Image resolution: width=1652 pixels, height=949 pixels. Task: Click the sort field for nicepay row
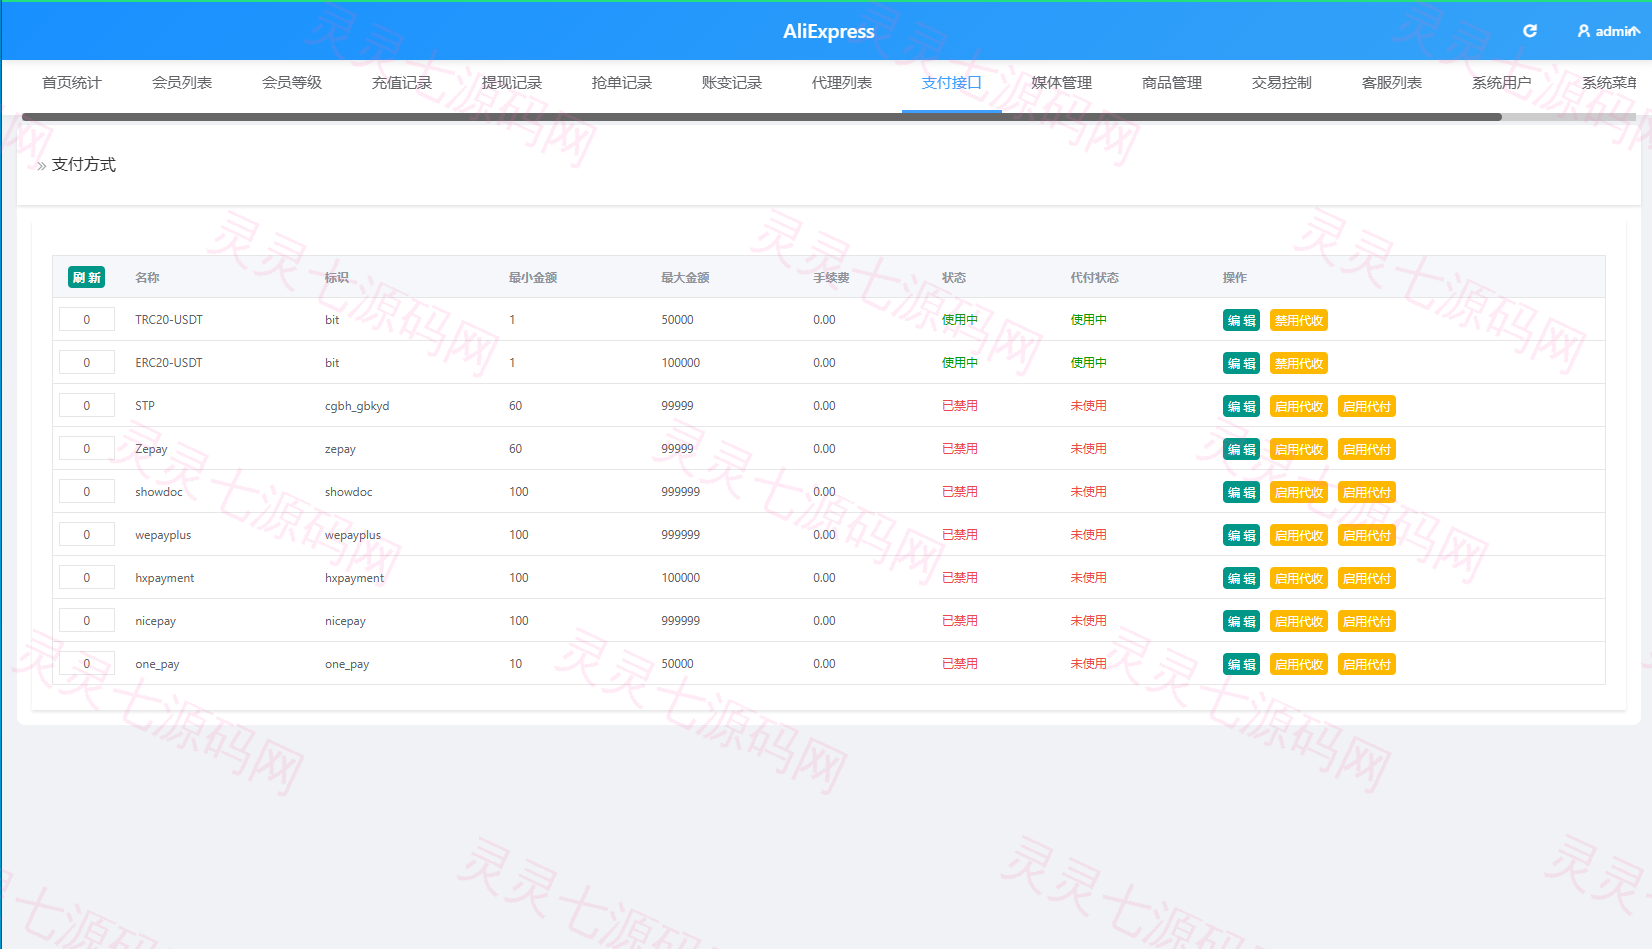(x=87, y=621)
